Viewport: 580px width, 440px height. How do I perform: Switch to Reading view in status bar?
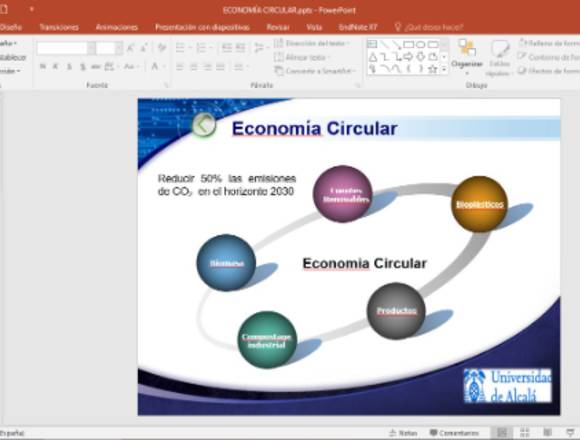tap(548, 433)
